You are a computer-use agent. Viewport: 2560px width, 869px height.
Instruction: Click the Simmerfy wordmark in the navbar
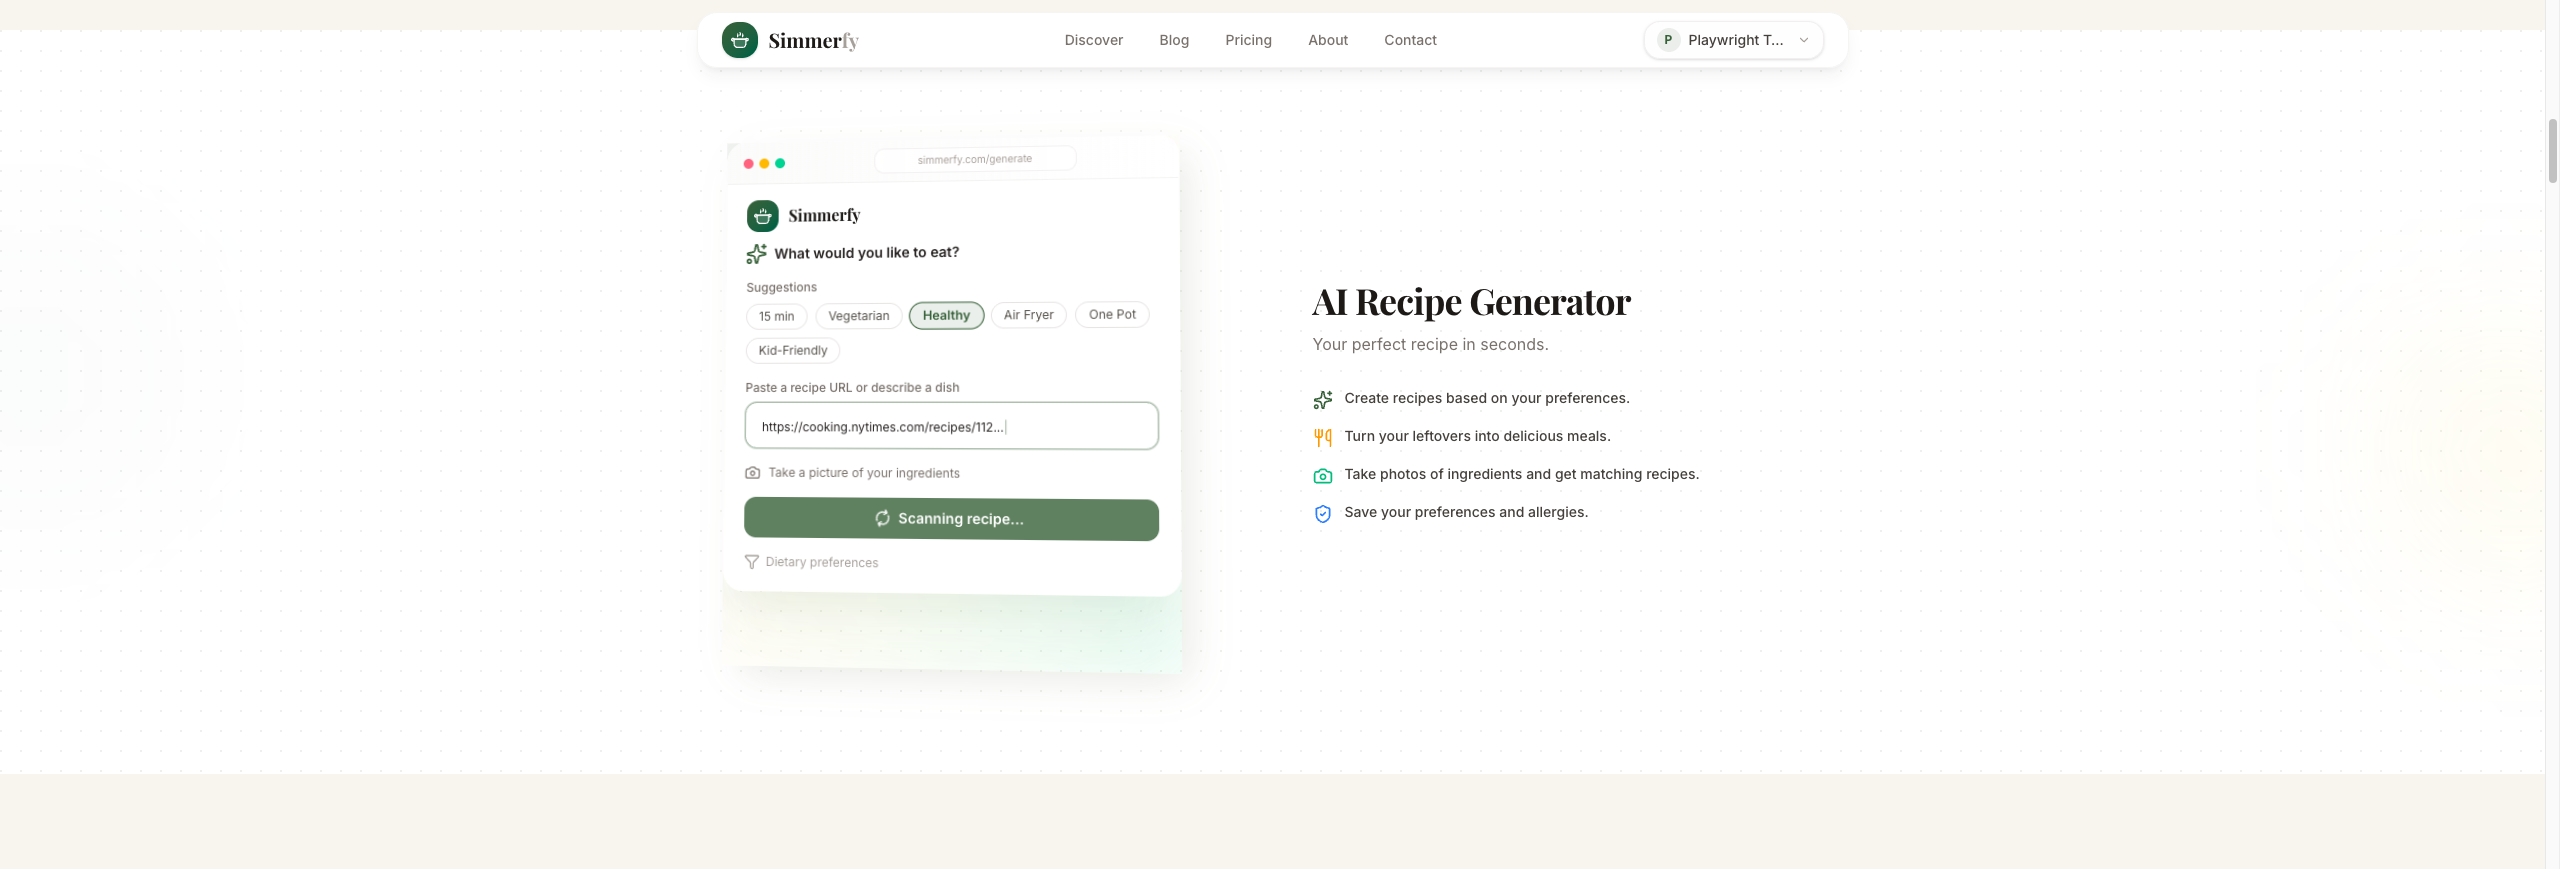click(813, 41)
